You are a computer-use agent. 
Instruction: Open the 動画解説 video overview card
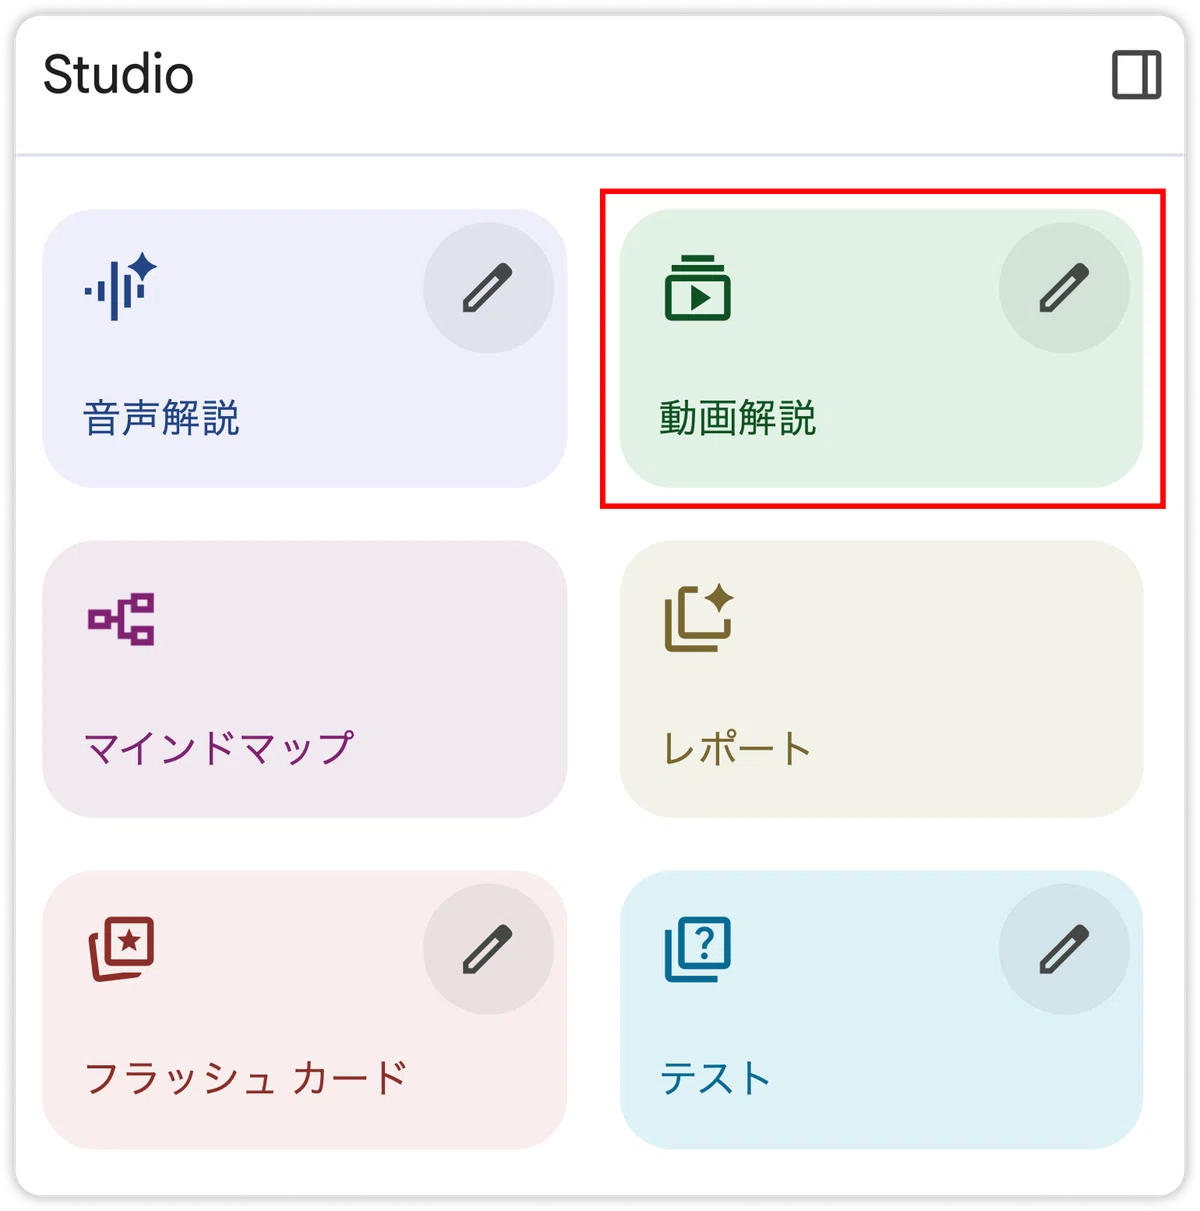[x=881, y=348]
